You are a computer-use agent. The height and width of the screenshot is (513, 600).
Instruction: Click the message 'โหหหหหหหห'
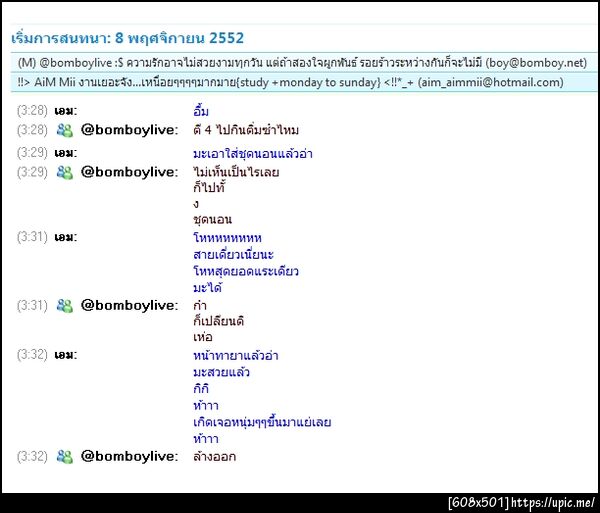[x=227, y=238]
